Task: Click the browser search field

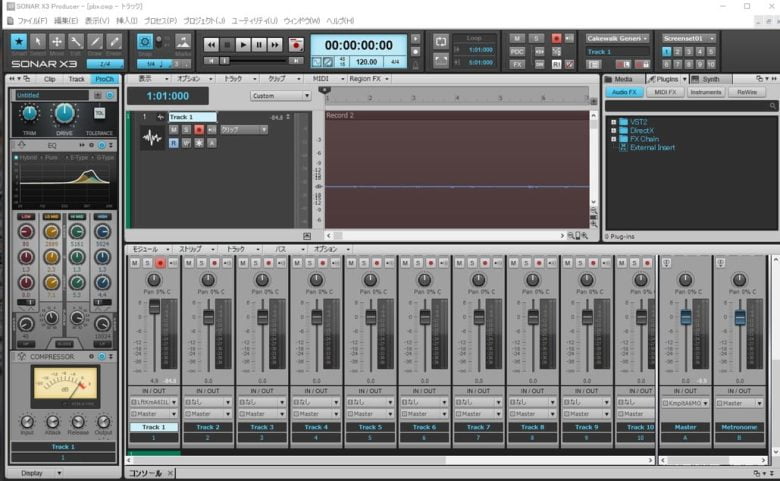Action: pyautogui.click(x=690, y=105)
